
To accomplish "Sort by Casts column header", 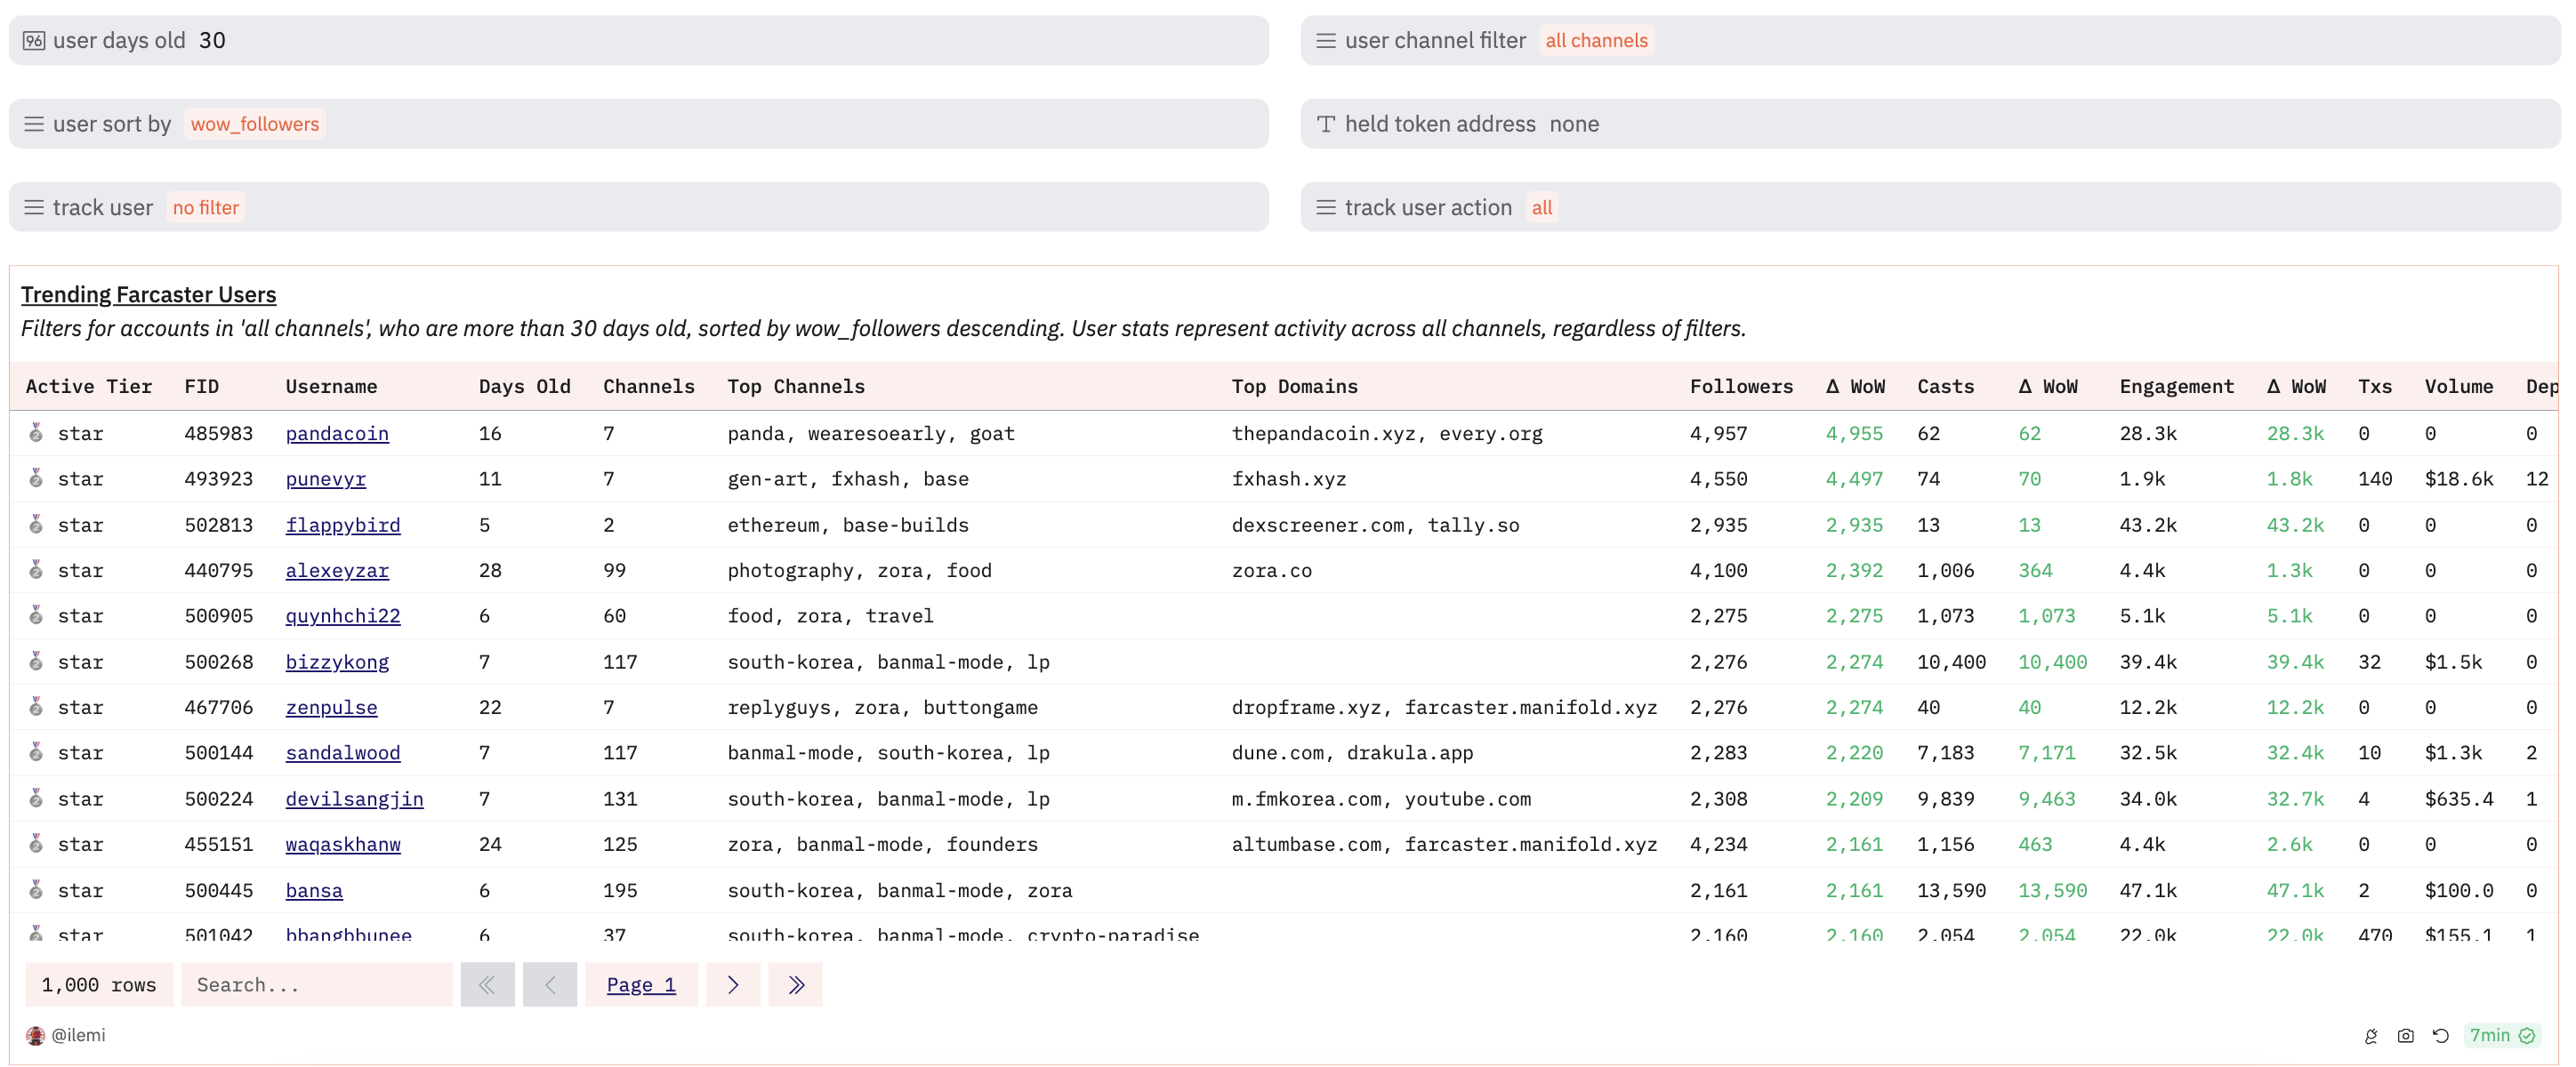I will point(1946,386).
